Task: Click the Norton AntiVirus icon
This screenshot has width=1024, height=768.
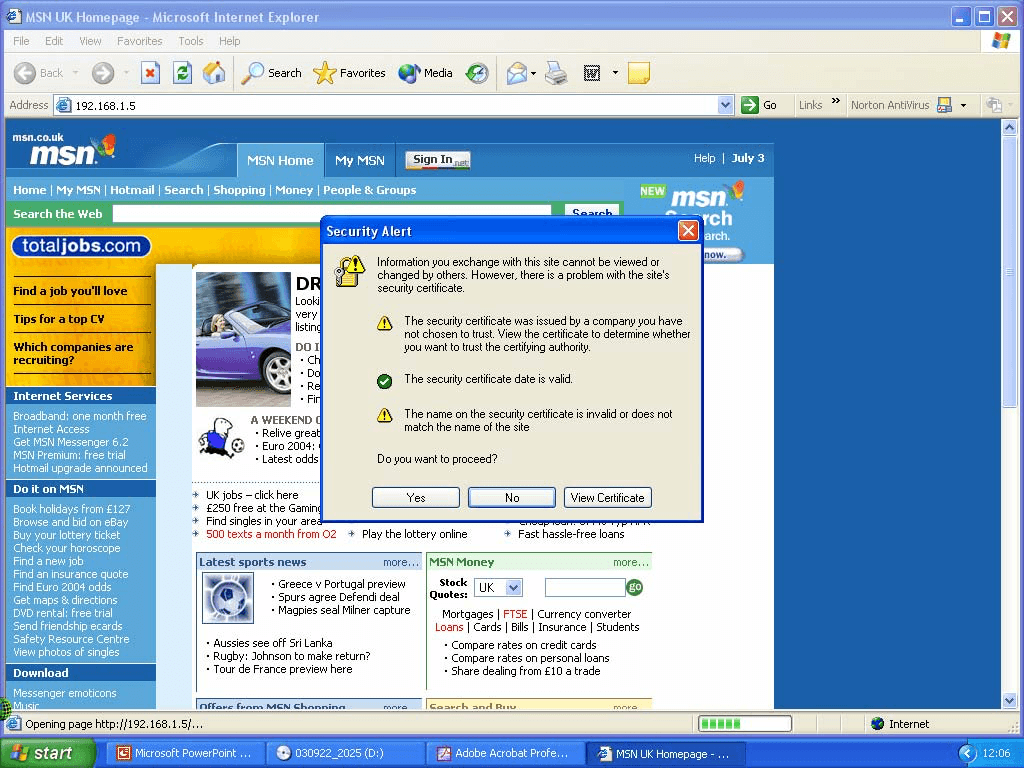Action: (x=944, y=105)
